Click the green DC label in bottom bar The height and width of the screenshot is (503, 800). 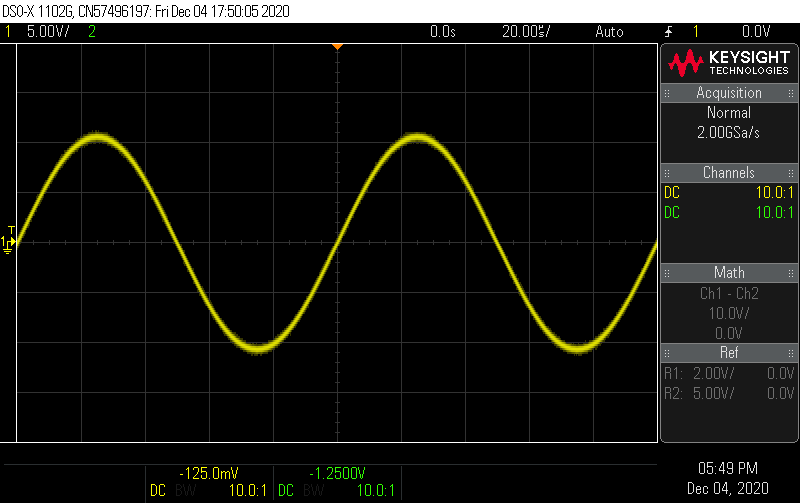click(286, 491)
